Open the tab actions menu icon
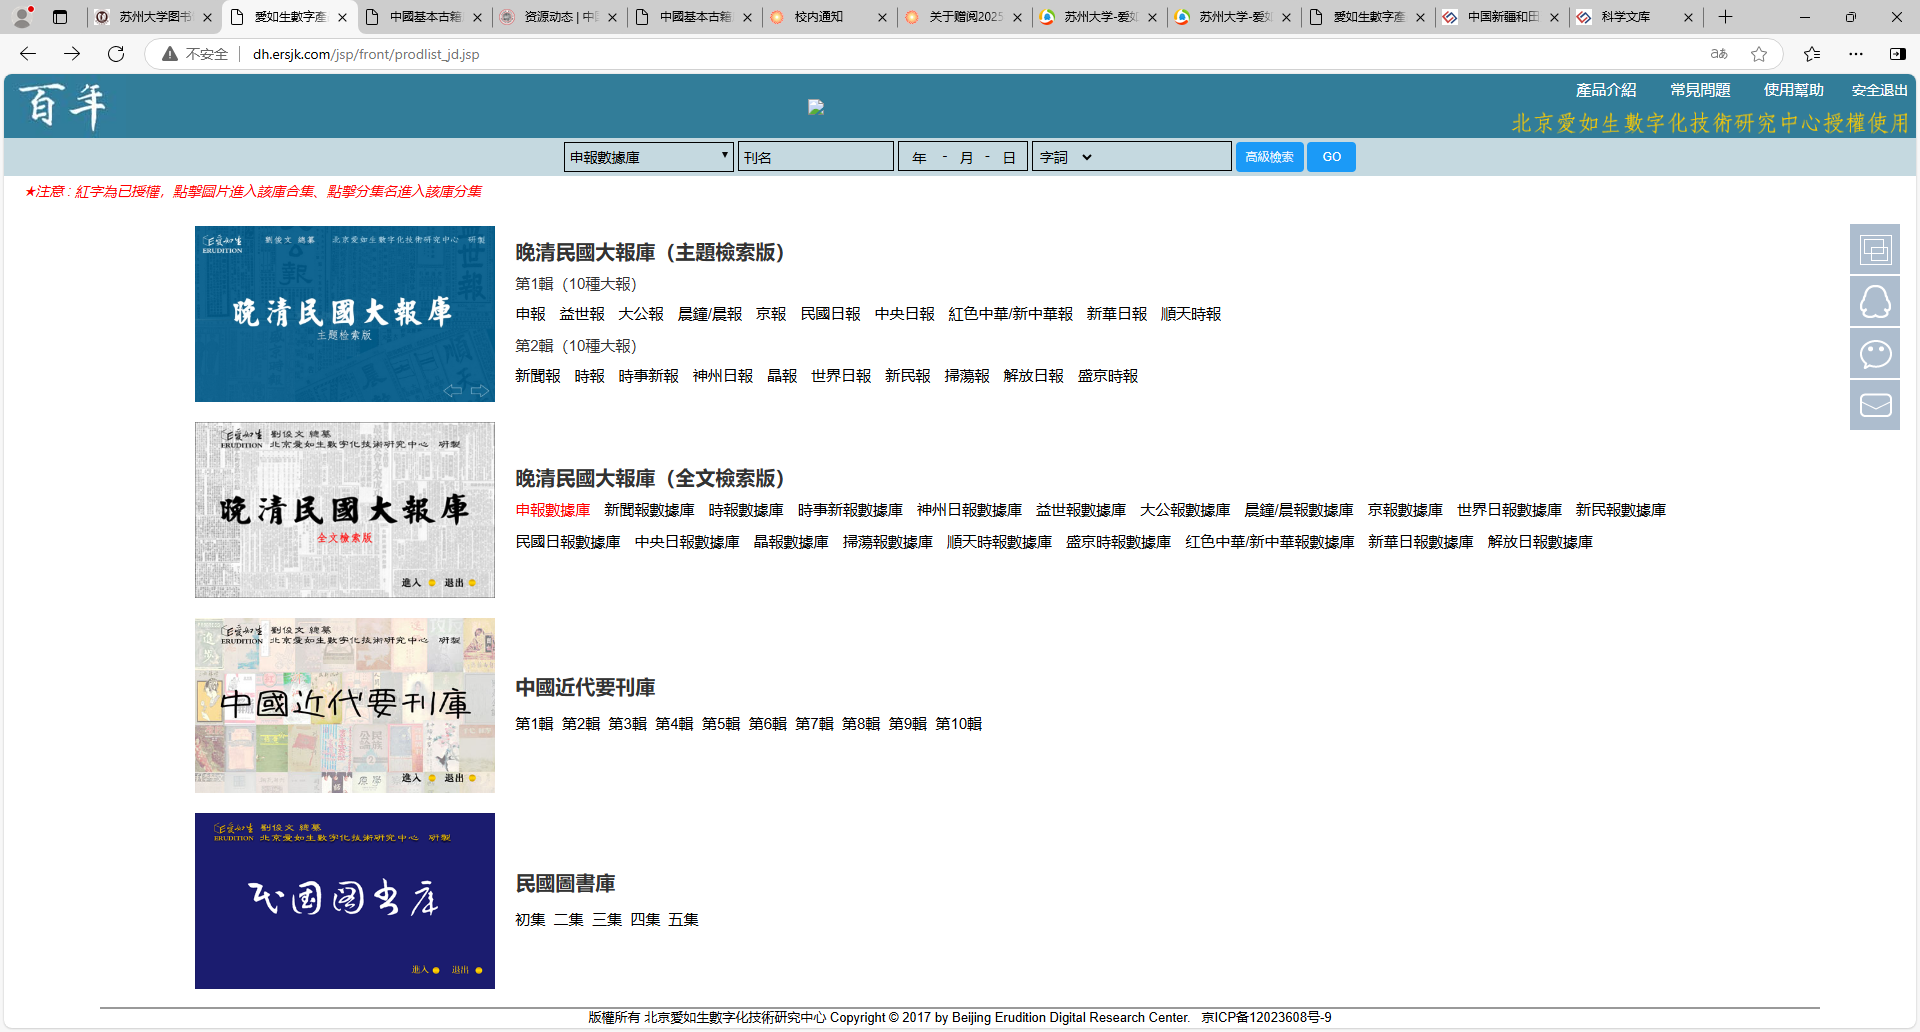1920x1032 pixels. pos(60,17)
